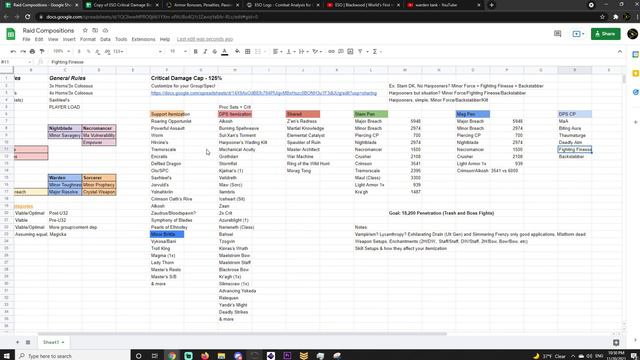Select the Critical Damage Cap - 125% cell
This screenshot has height=360, width=640.
(x=187, y=78)
